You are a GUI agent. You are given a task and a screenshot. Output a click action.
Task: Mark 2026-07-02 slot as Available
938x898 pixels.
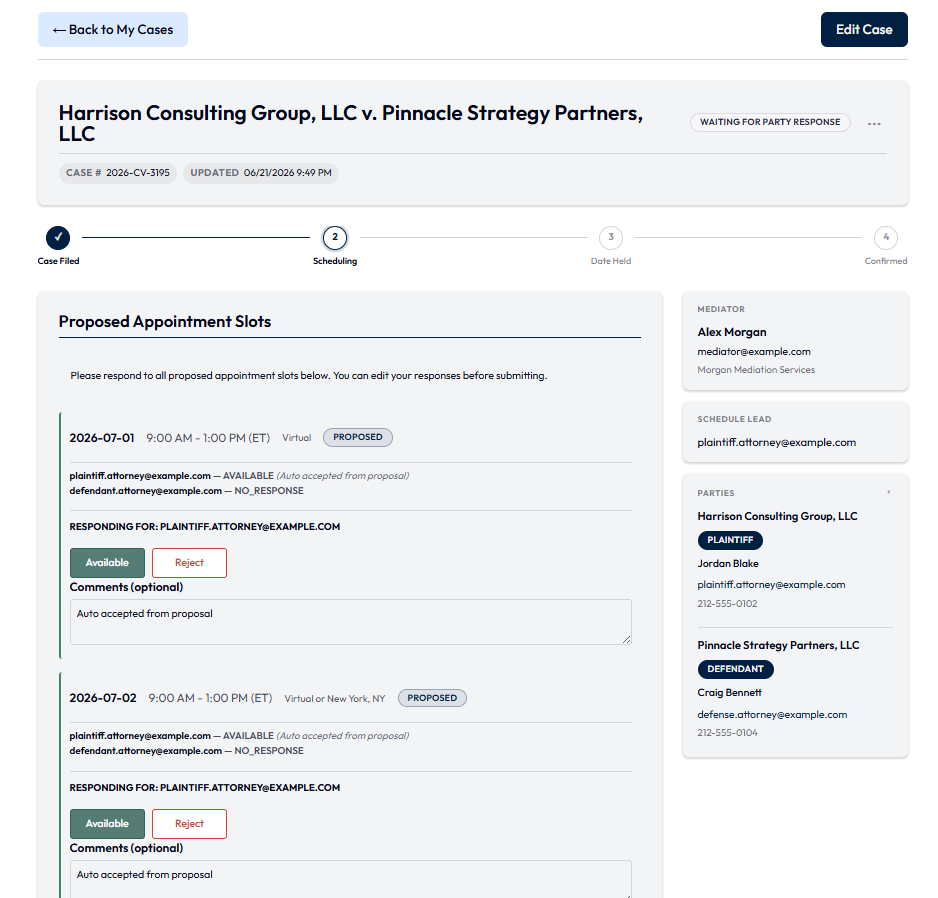tap(107, 823)
